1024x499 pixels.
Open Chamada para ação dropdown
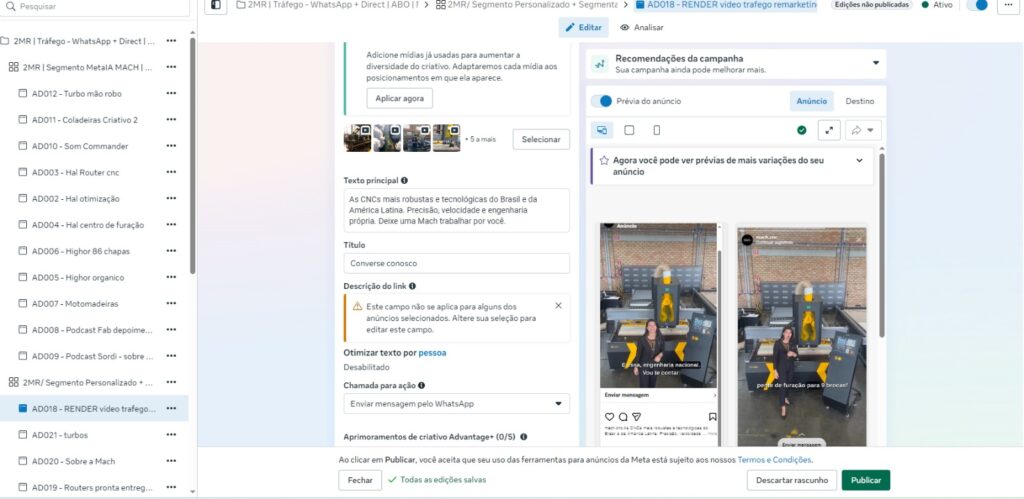tap(456, 404)
